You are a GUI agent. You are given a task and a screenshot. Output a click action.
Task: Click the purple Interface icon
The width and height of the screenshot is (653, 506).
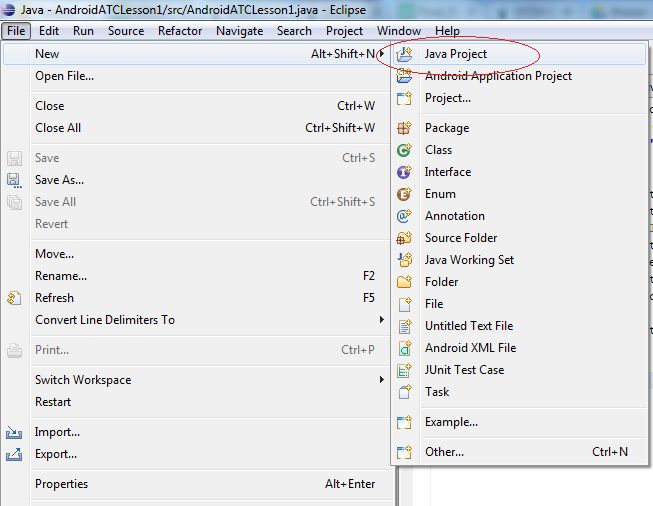pyautogui.click(x=404, y=172)
